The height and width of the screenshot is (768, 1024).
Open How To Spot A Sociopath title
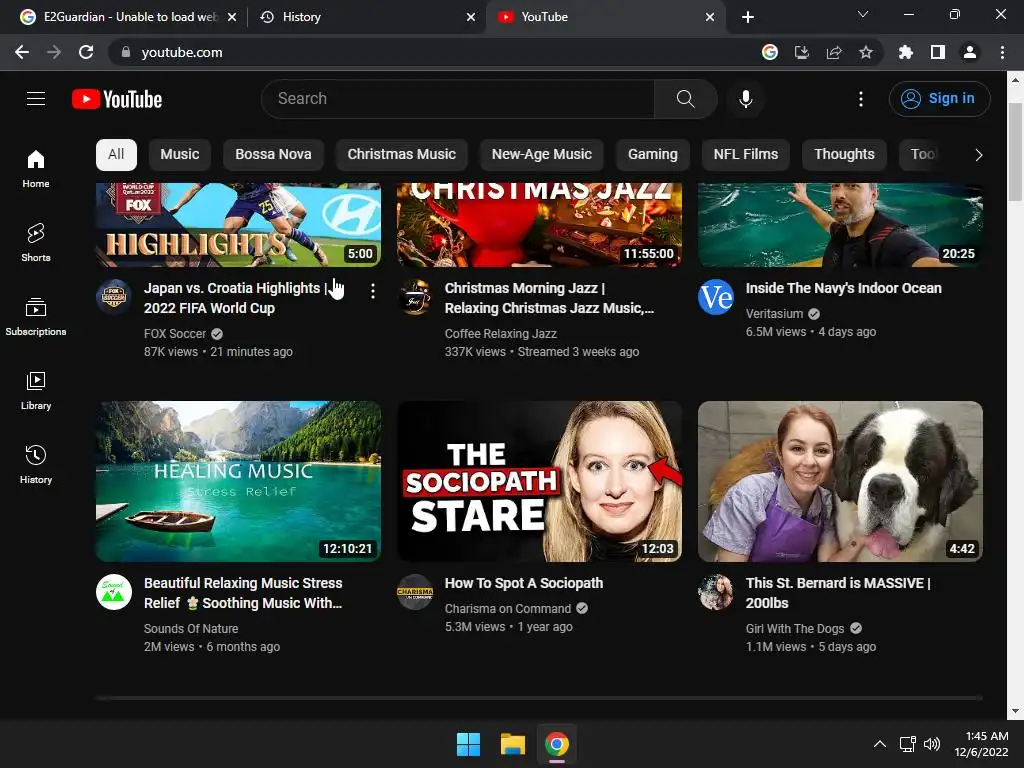coord(524,583)
